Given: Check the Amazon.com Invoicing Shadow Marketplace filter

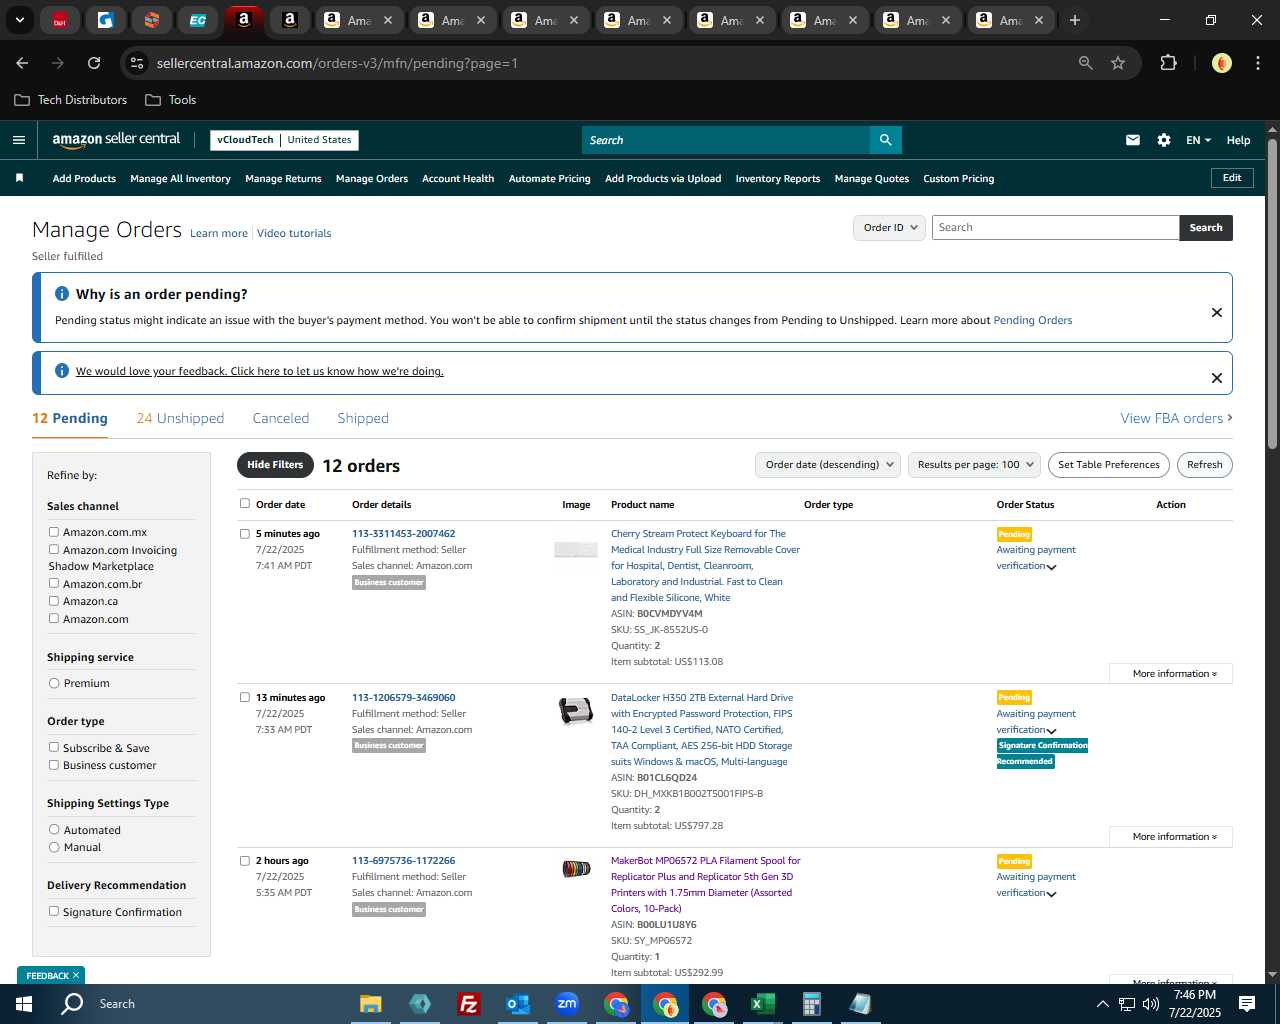Looking at the screenshot, I should coord(54,549).
